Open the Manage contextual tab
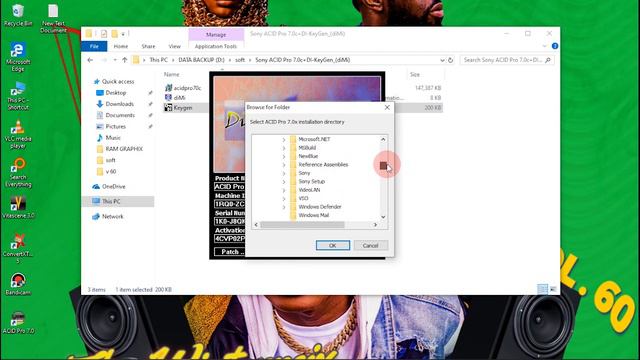This screenshot has width=640, height=360. coord(216,35)
